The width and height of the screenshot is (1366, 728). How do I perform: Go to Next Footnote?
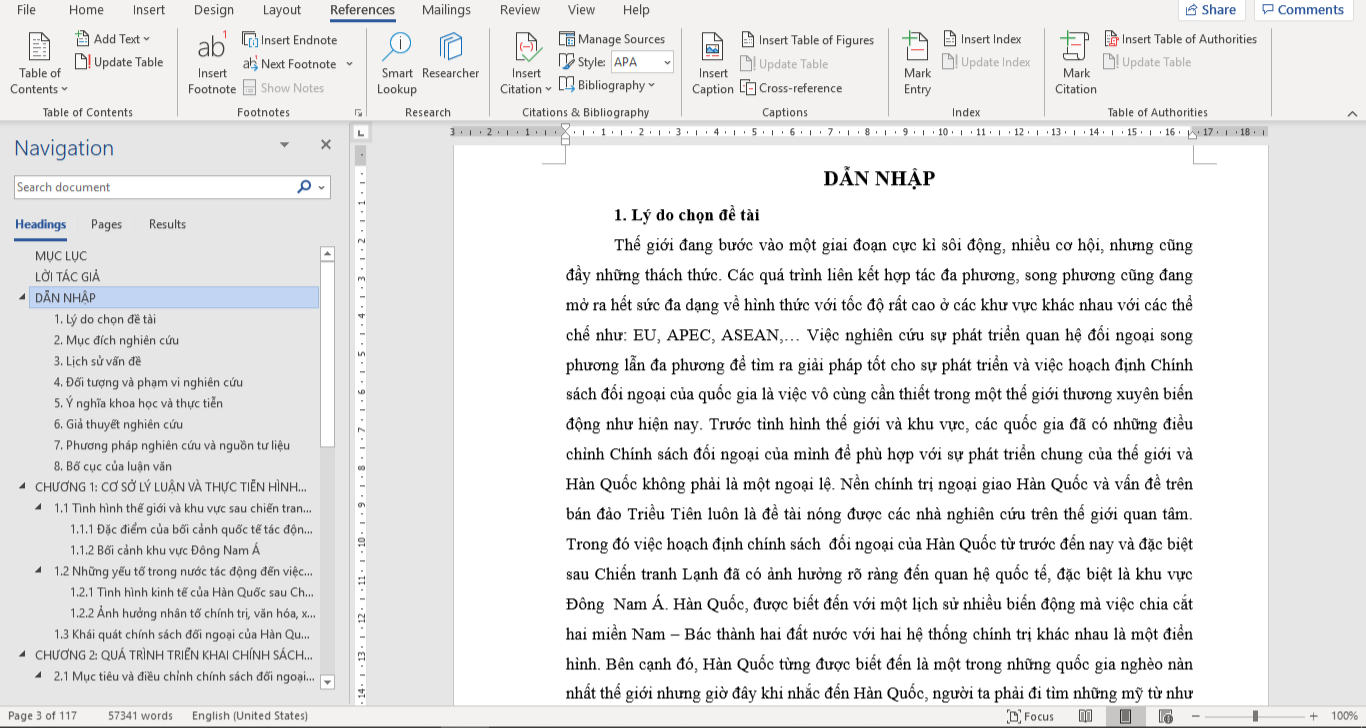(x=290, y=64)
